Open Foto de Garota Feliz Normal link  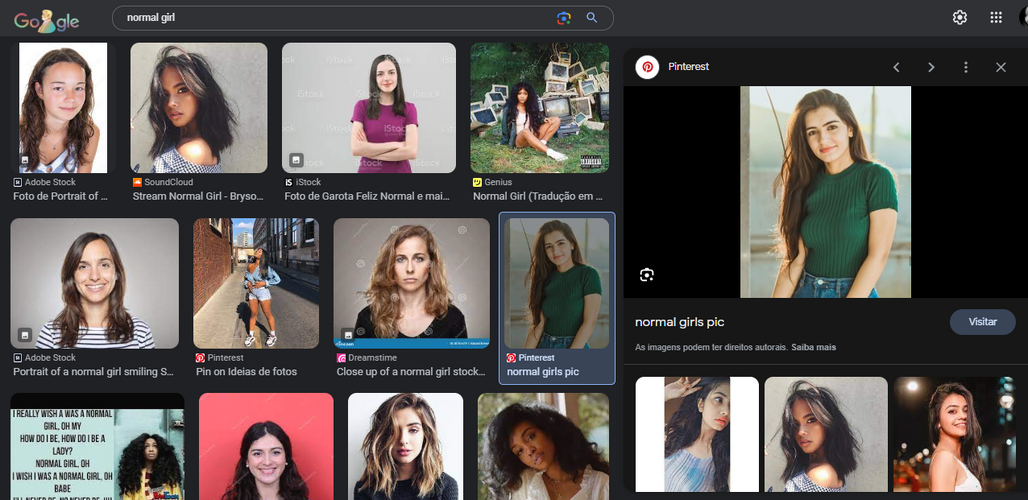367,196
